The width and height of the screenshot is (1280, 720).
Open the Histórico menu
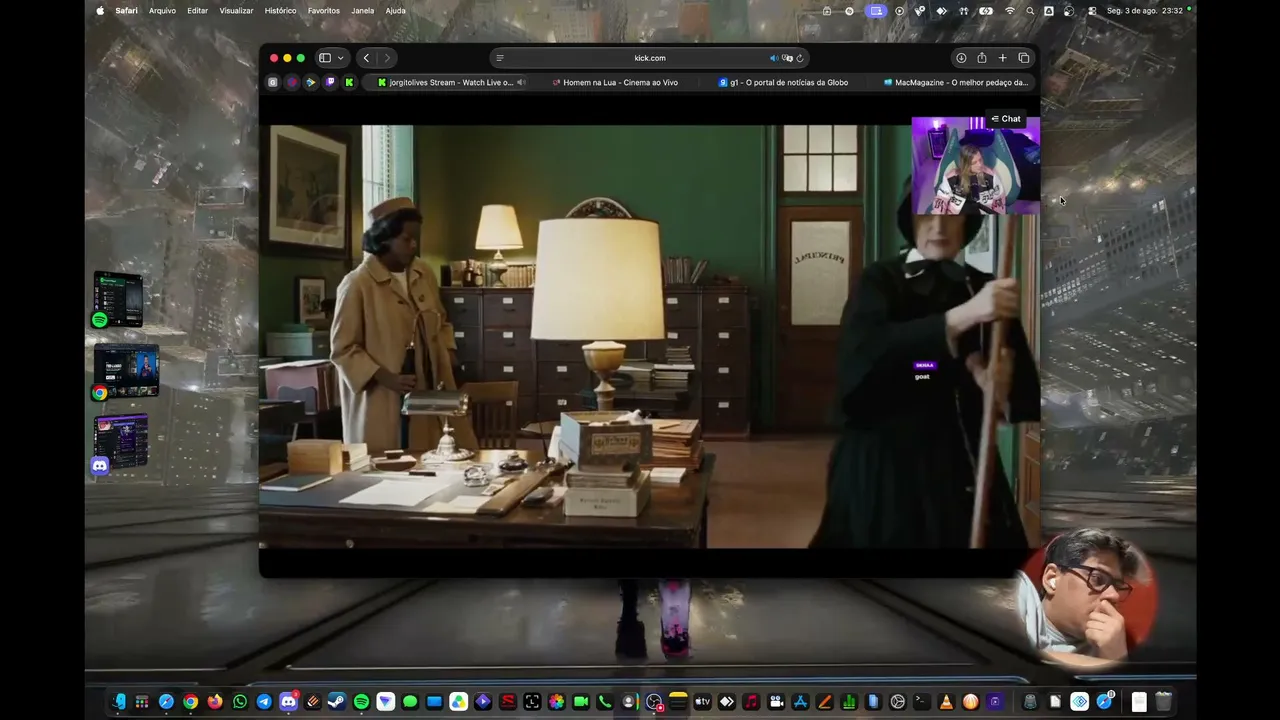(280, 11)
